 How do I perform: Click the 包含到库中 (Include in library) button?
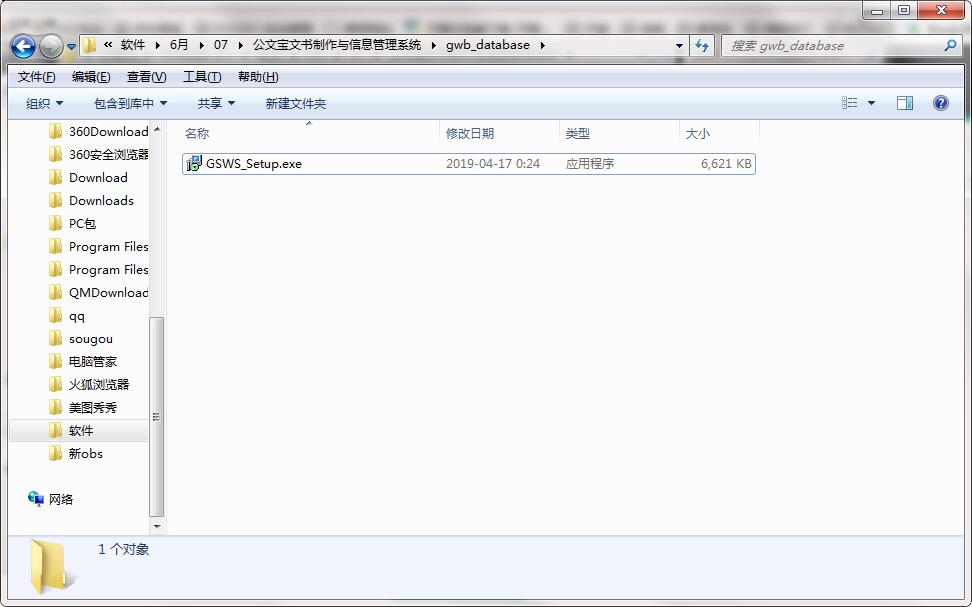click(x=127, y=102)
